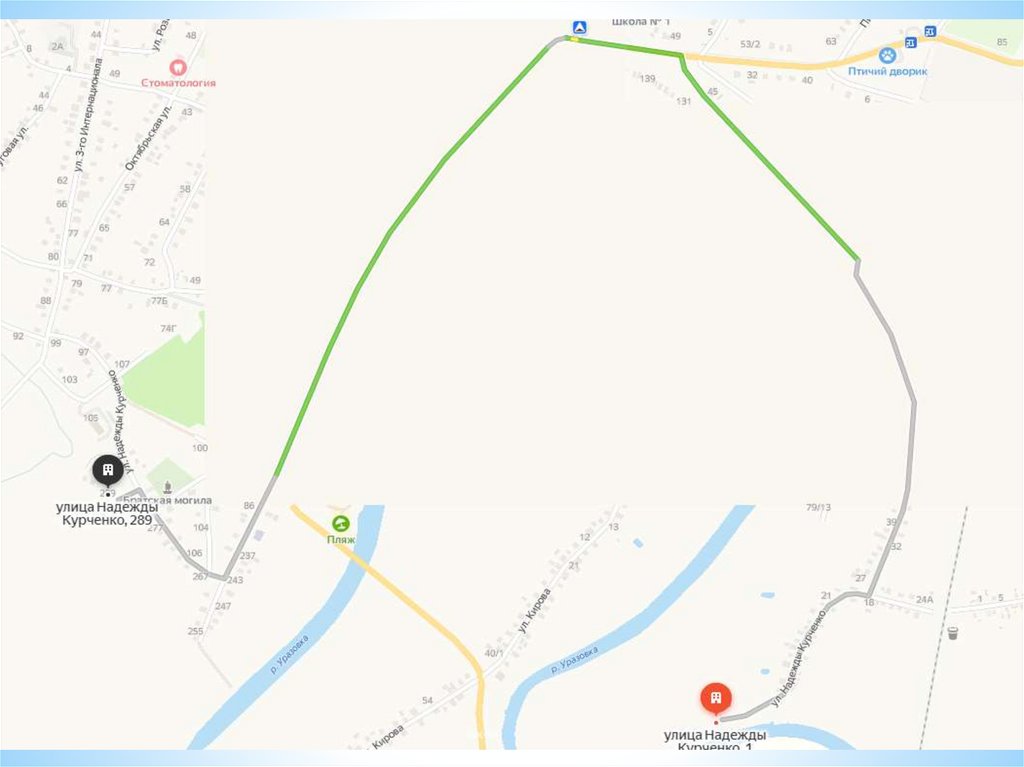This screenshot has height=767, width=1024.
Task: Click the blue shop icon beside Птичий дворик
Action: click(x=910, y=42)
